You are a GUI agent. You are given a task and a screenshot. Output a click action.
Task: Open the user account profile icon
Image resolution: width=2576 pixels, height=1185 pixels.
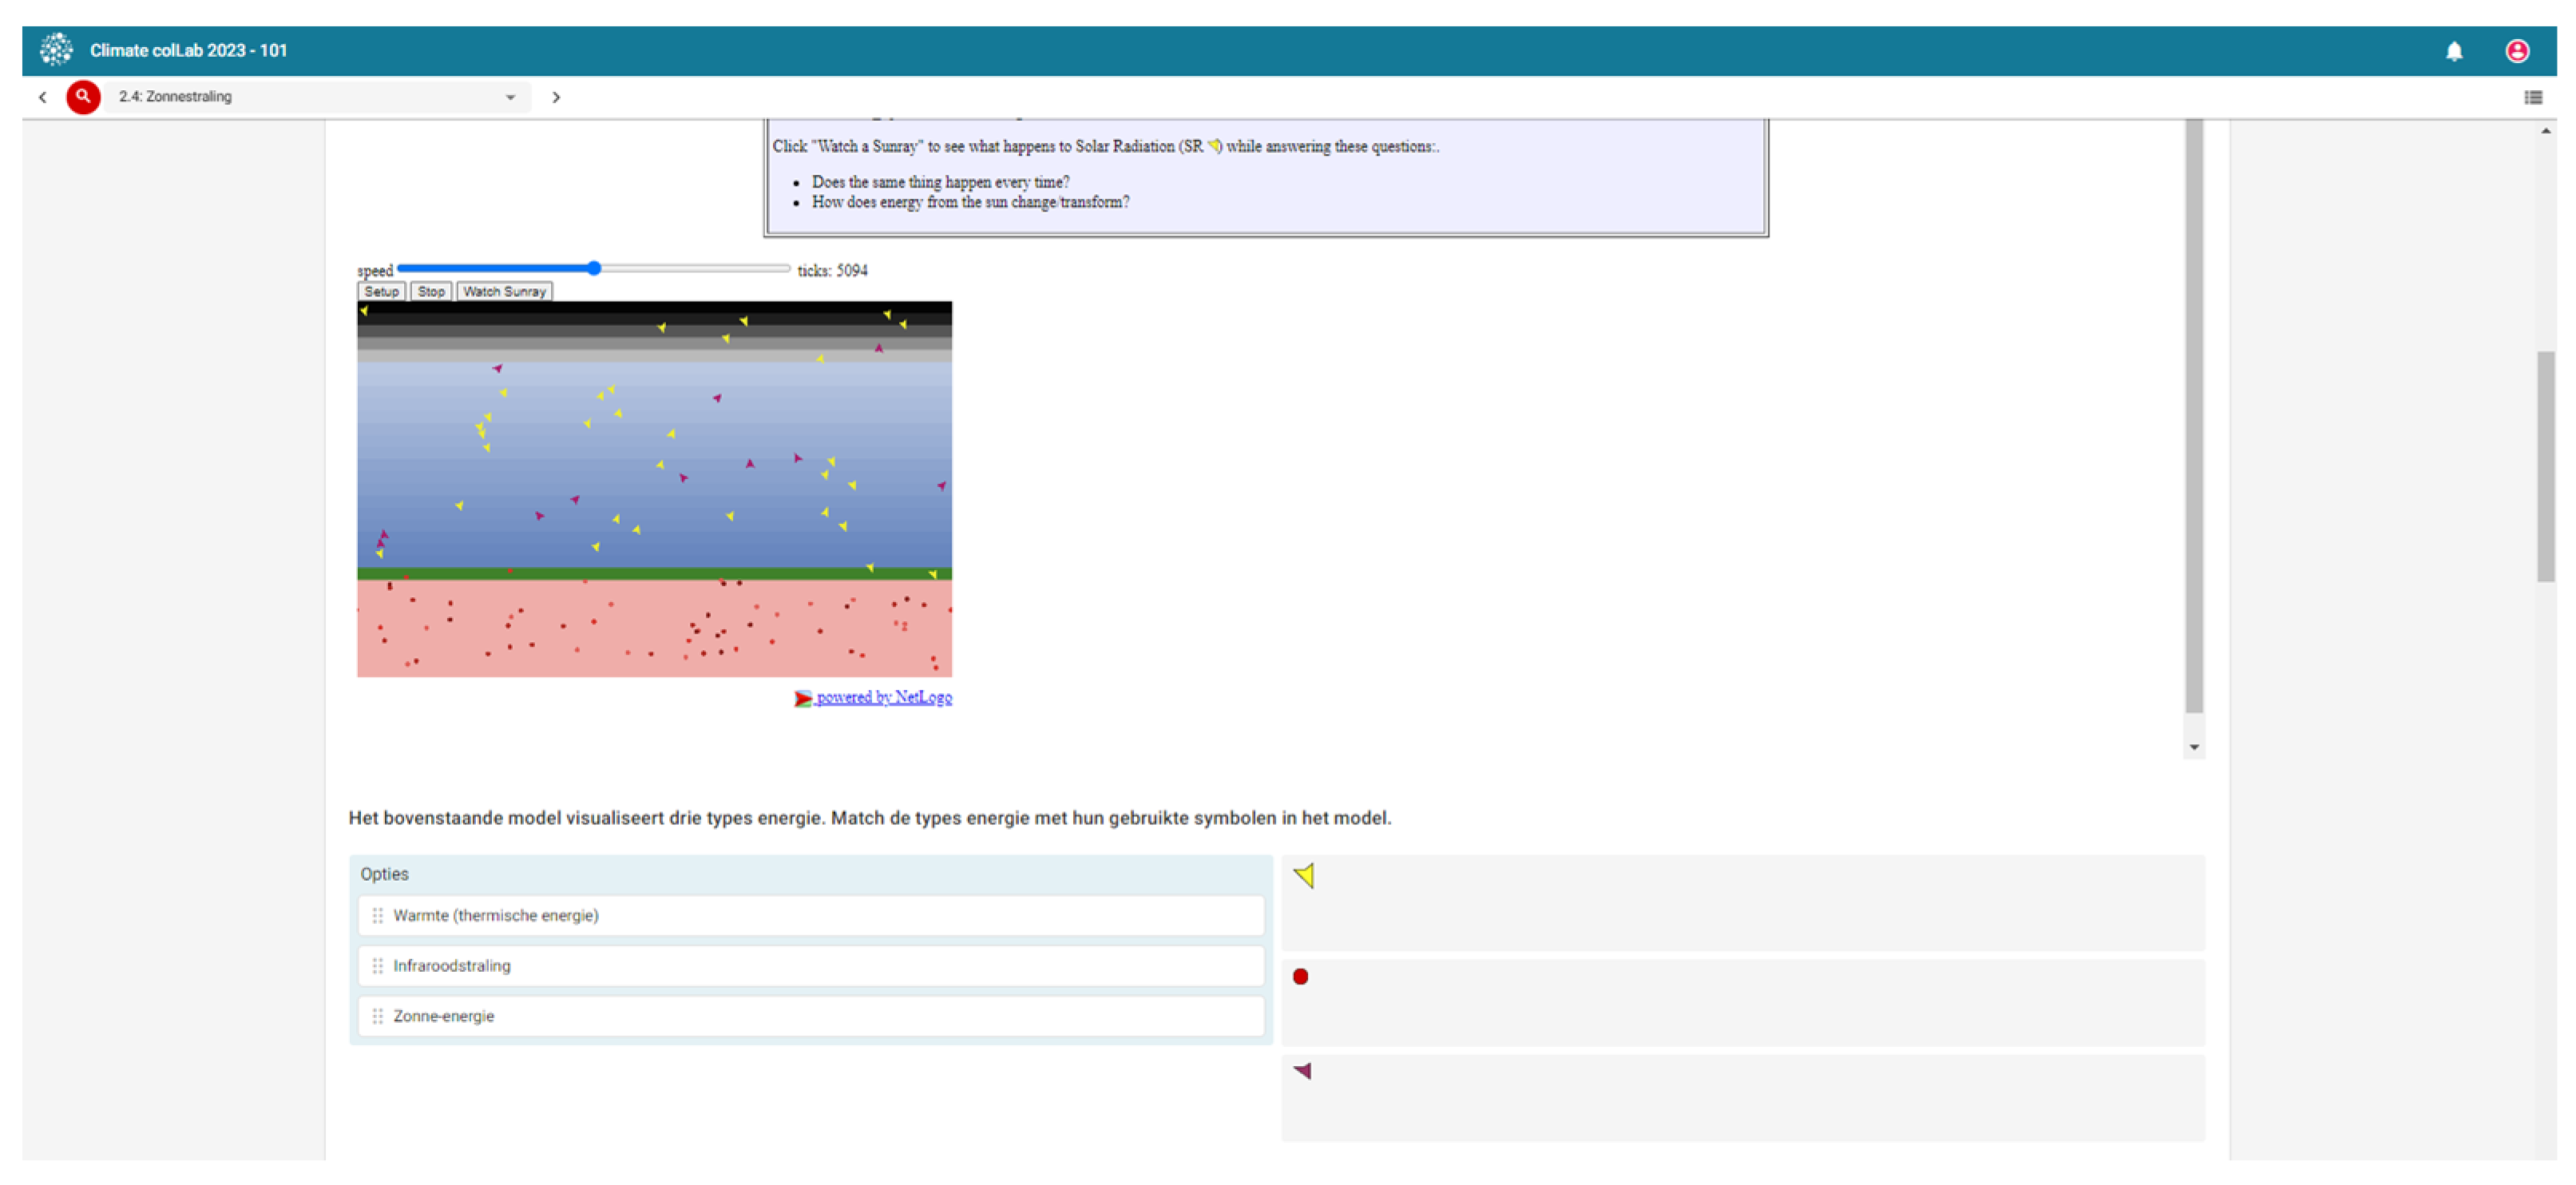click(2516, 51)
